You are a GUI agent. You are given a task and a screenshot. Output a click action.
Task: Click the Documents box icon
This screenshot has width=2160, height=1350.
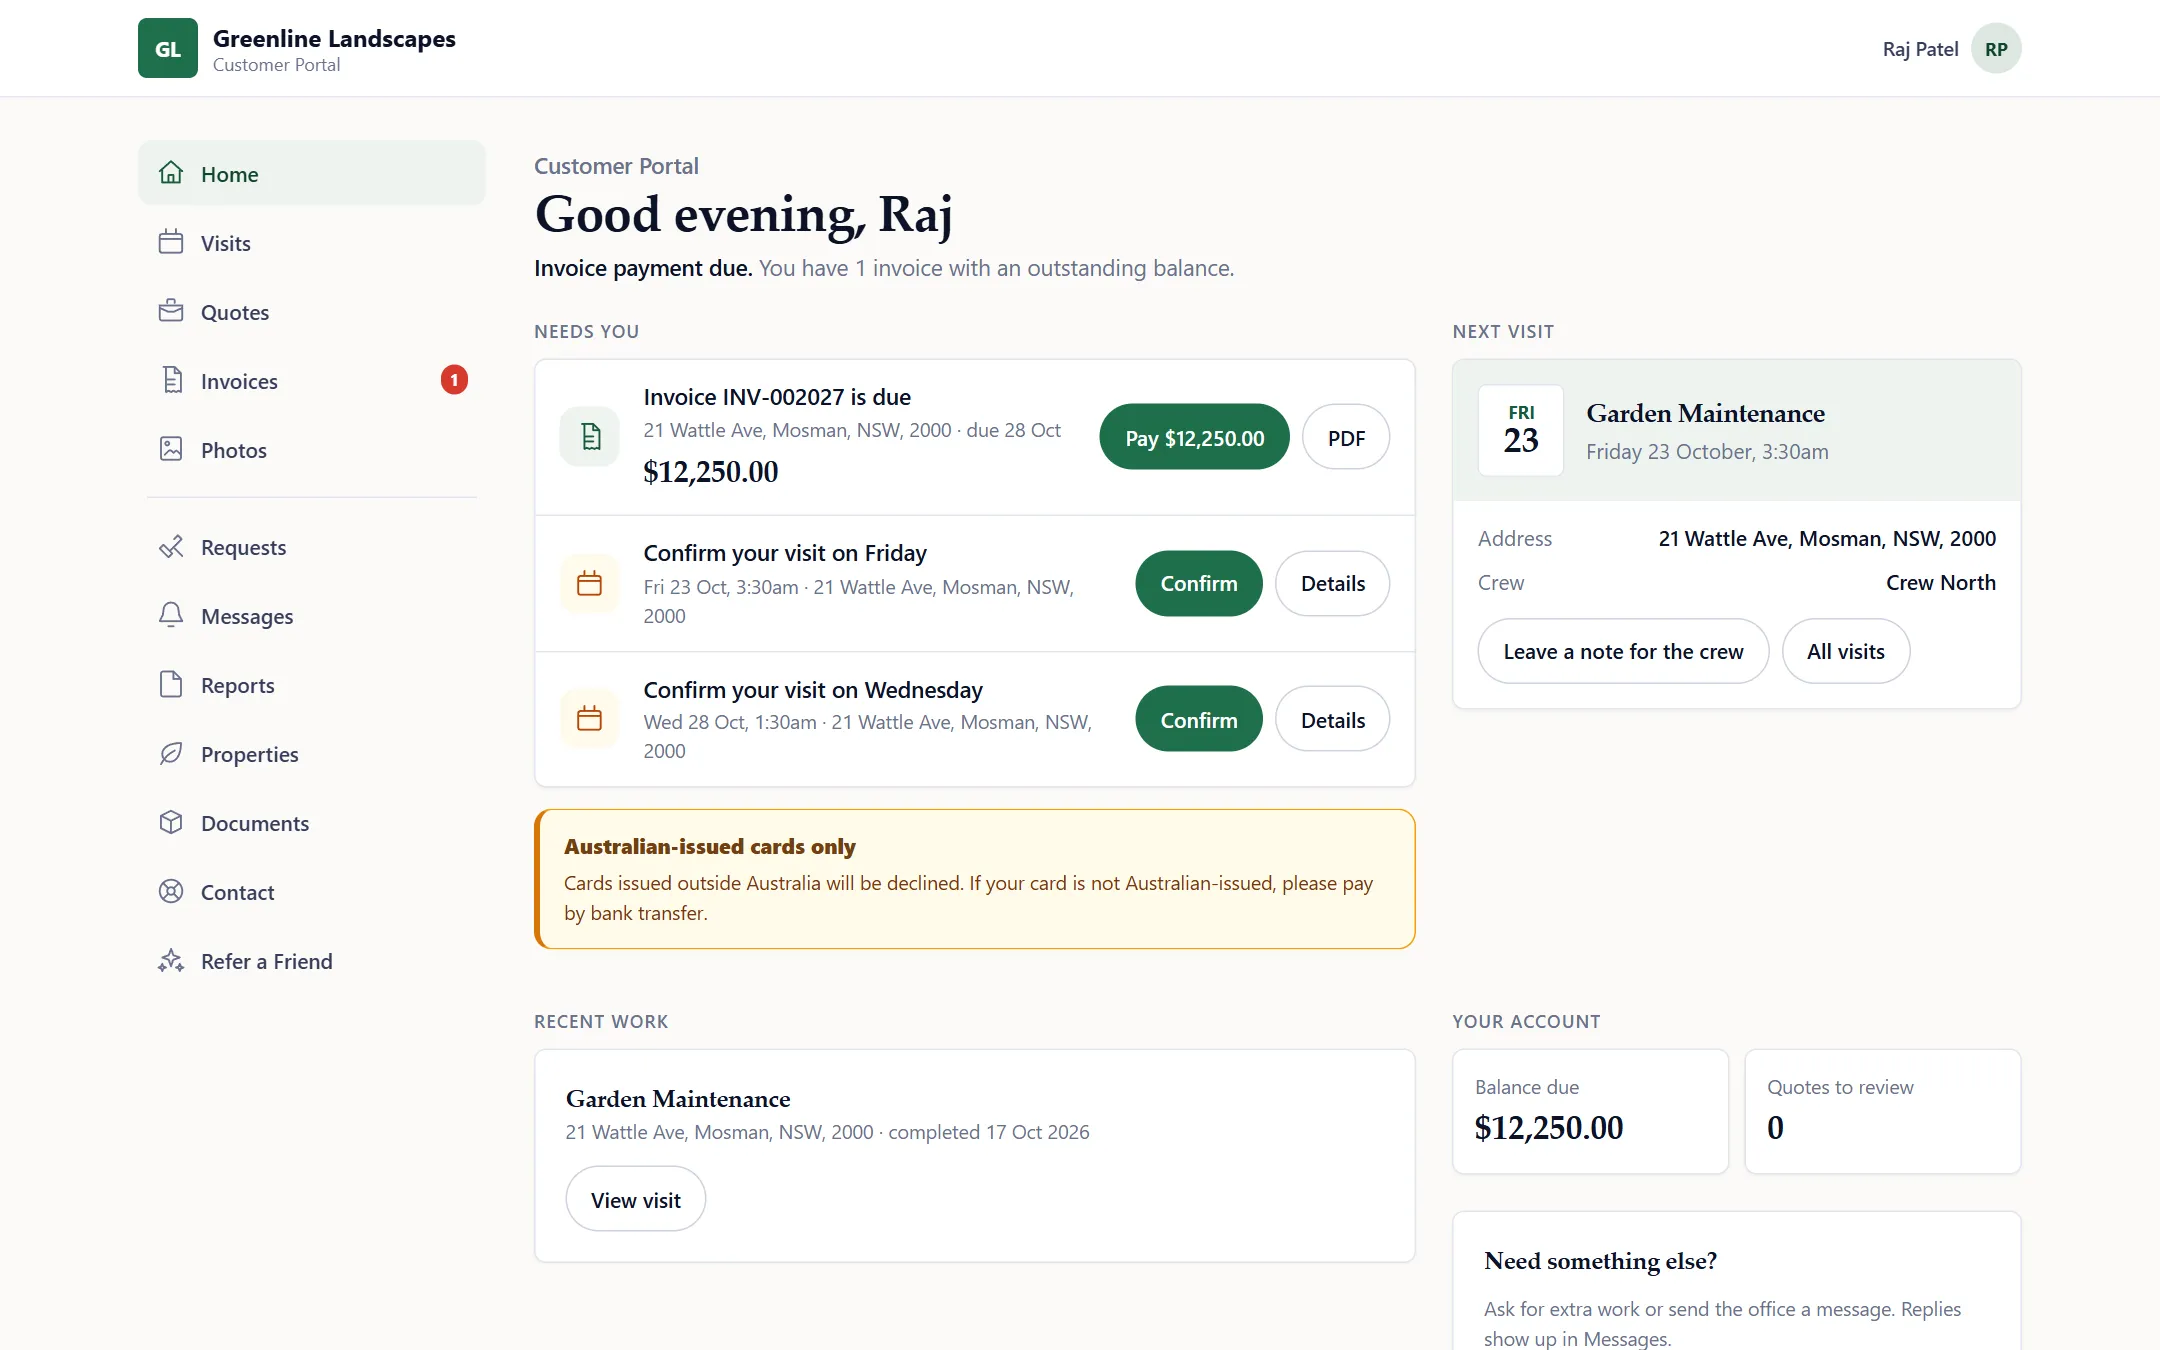[171, 822]
